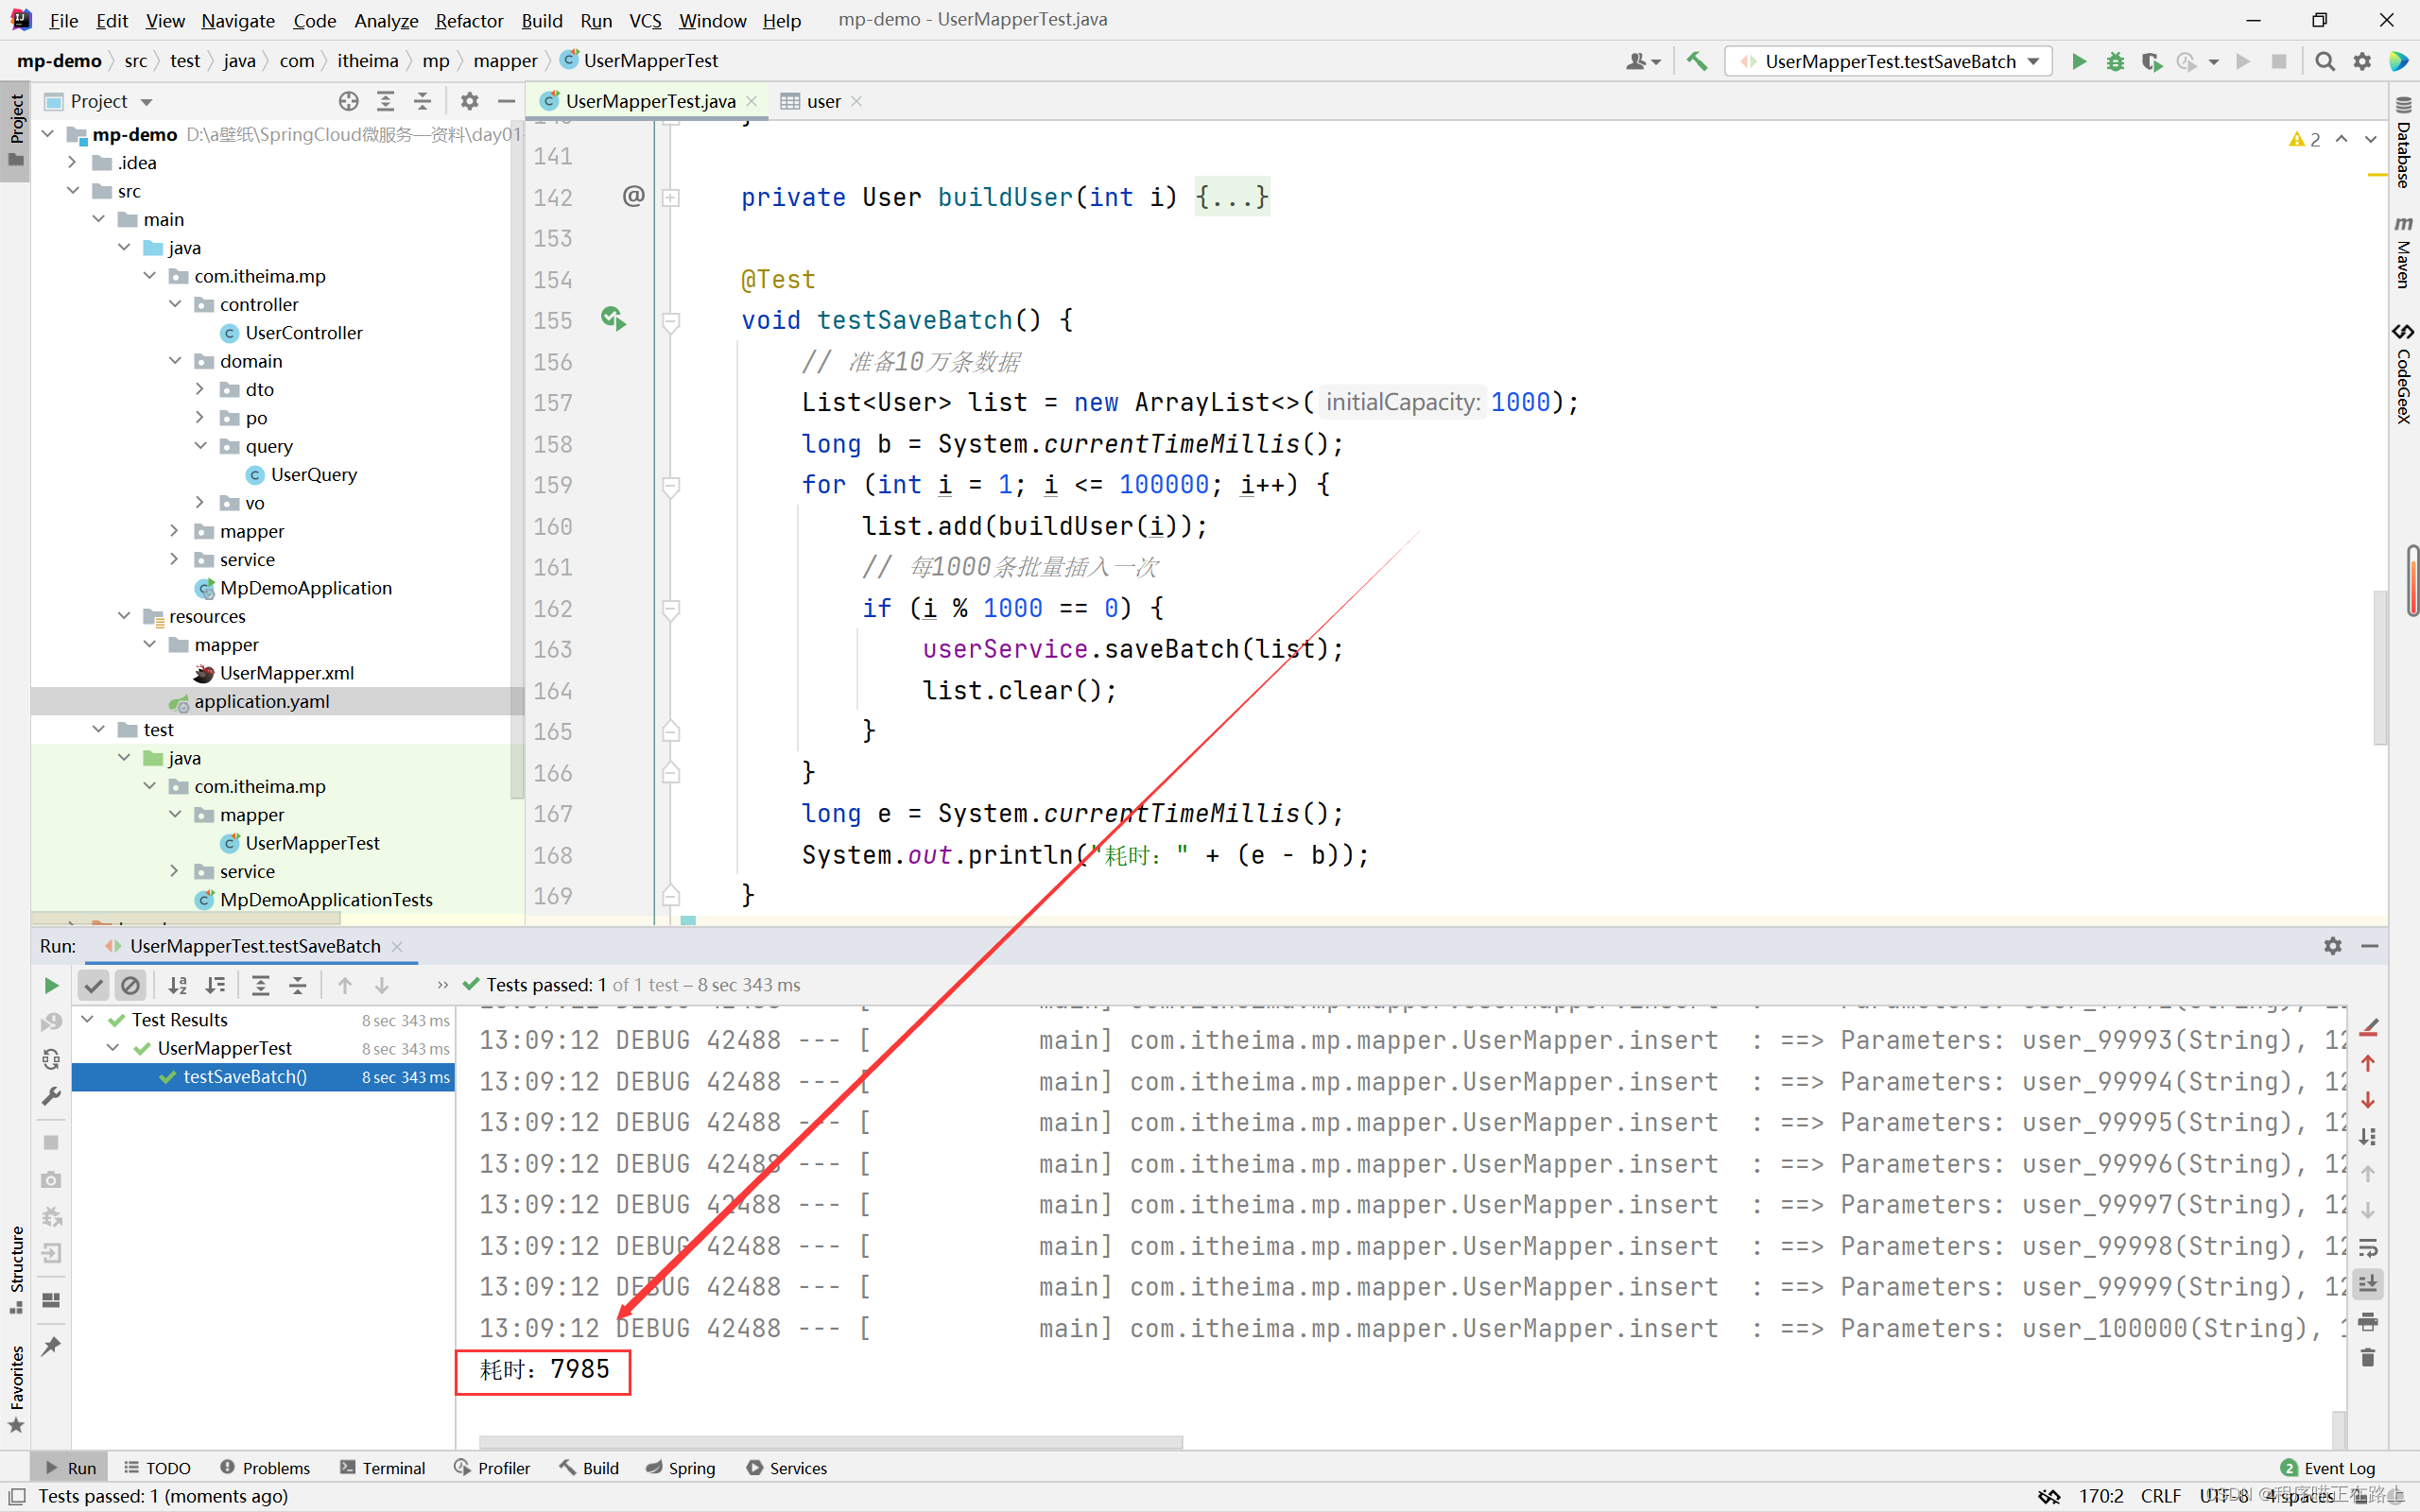Screen dimensions: 2420x1512
Task: Open the Terminal tool window
Action: [x=383, y=1468]
